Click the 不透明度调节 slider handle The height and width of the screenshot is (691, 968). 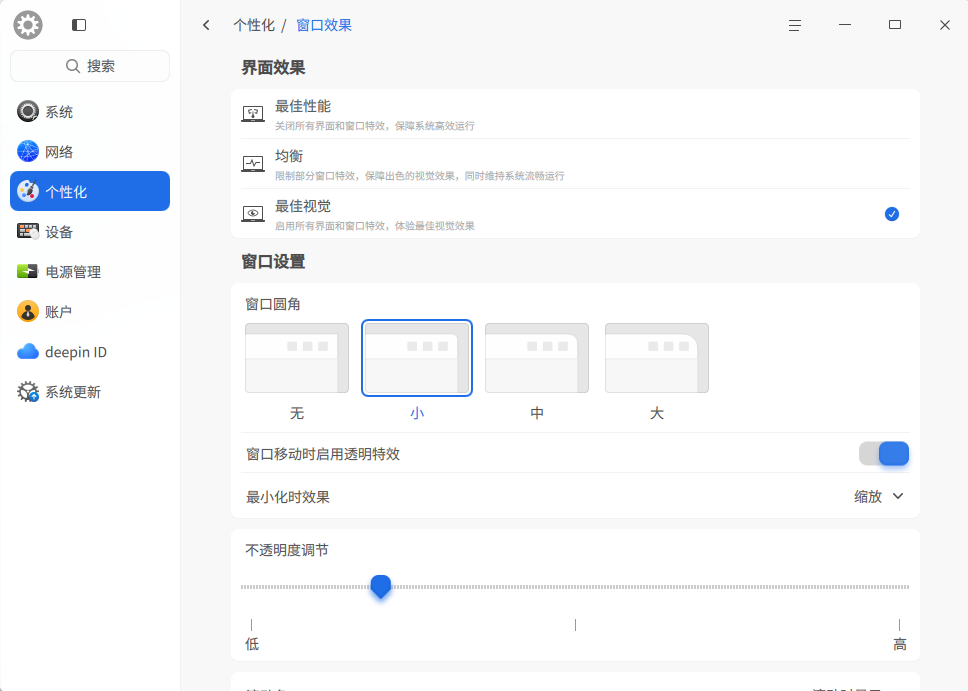pos(381,586)
